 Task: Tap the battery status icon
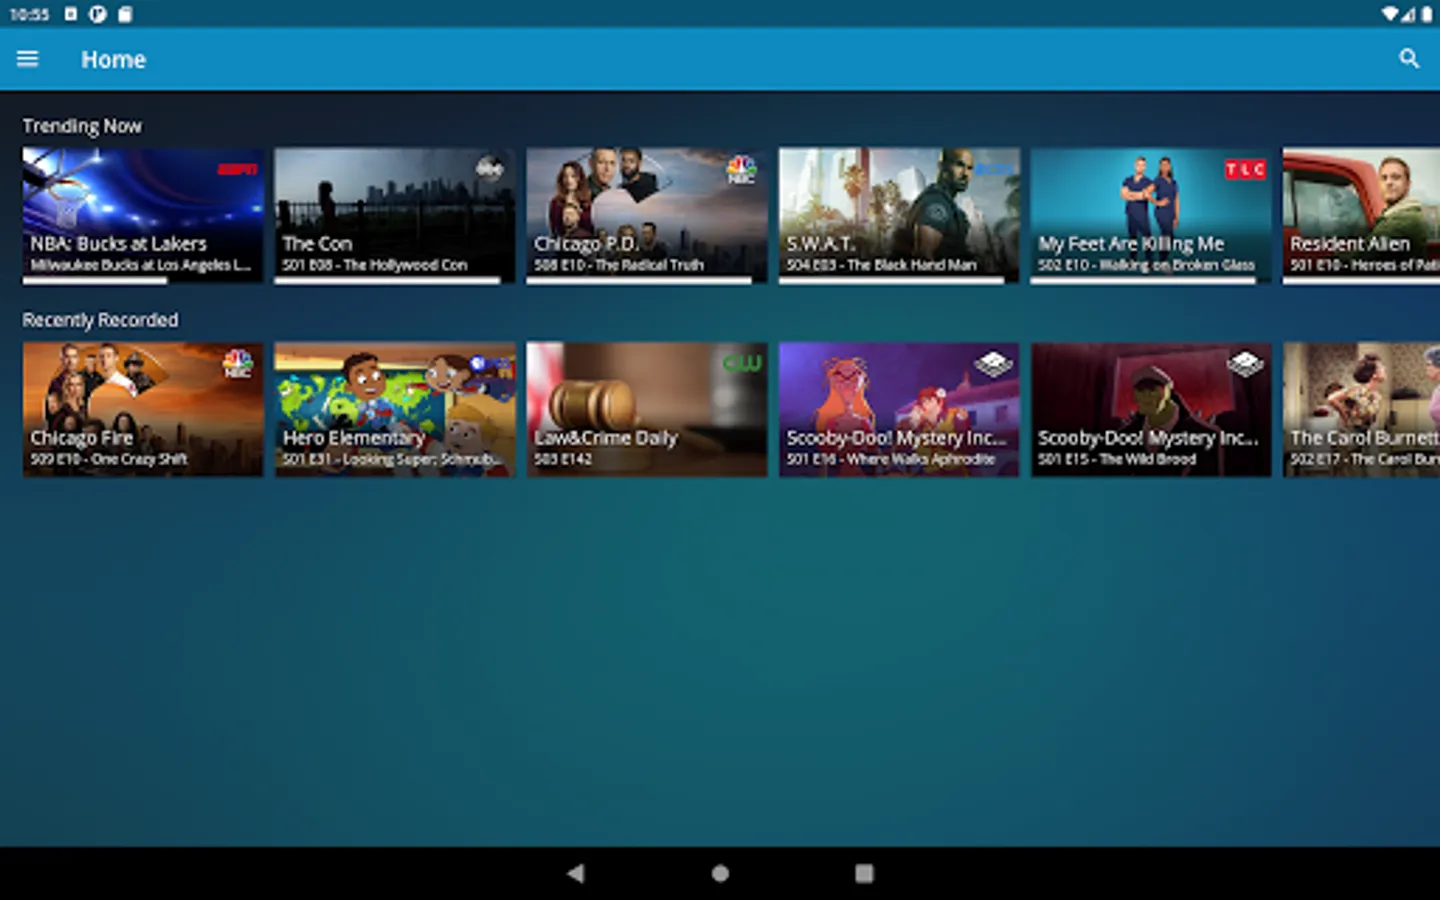[x=1427, y=14]
